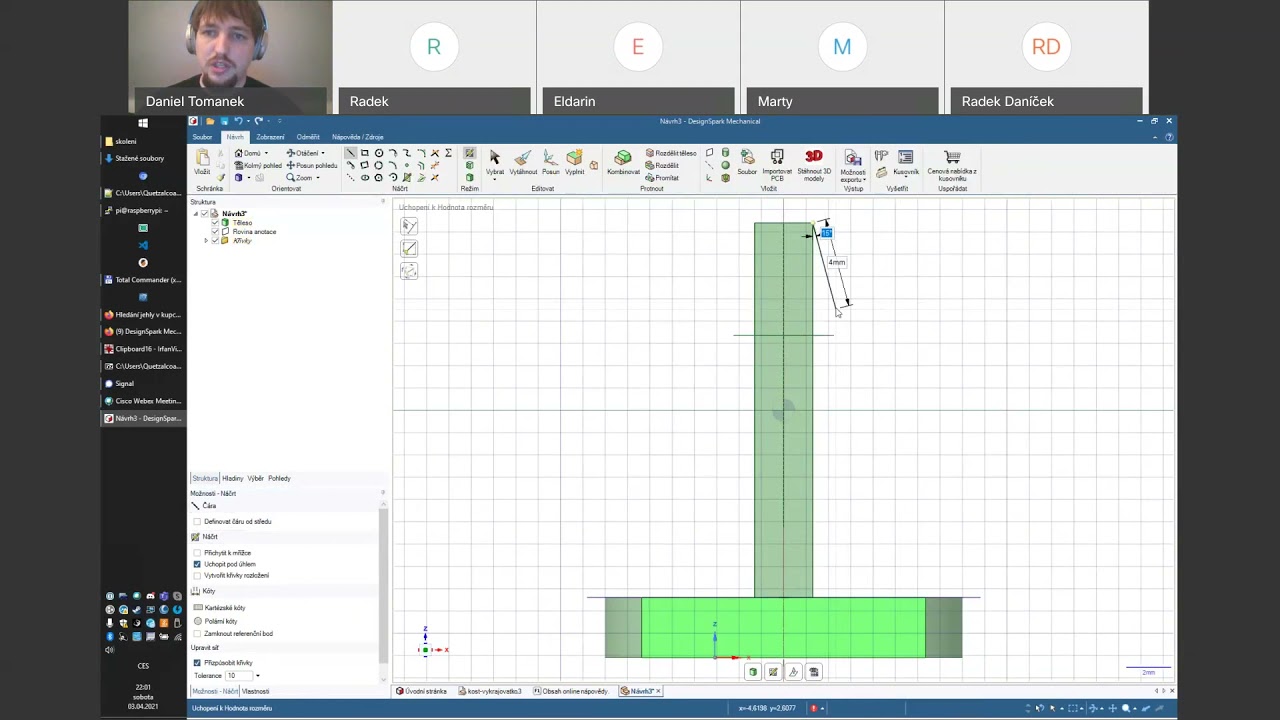Toggle Definovat čáru od středu checkbox
Screen dimensions: 1280x720
[x=197, y=521]
